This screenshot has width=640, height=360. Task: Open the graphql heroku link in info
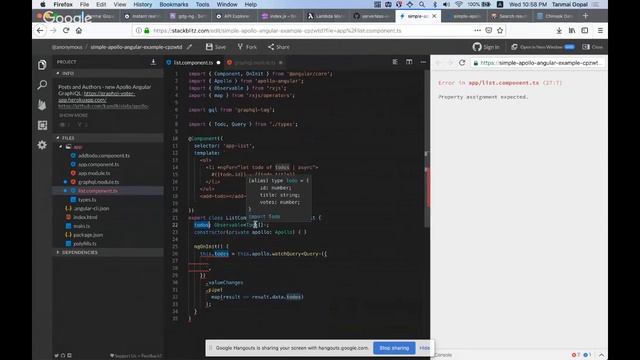pyautogui.click(x=97, y=96)
